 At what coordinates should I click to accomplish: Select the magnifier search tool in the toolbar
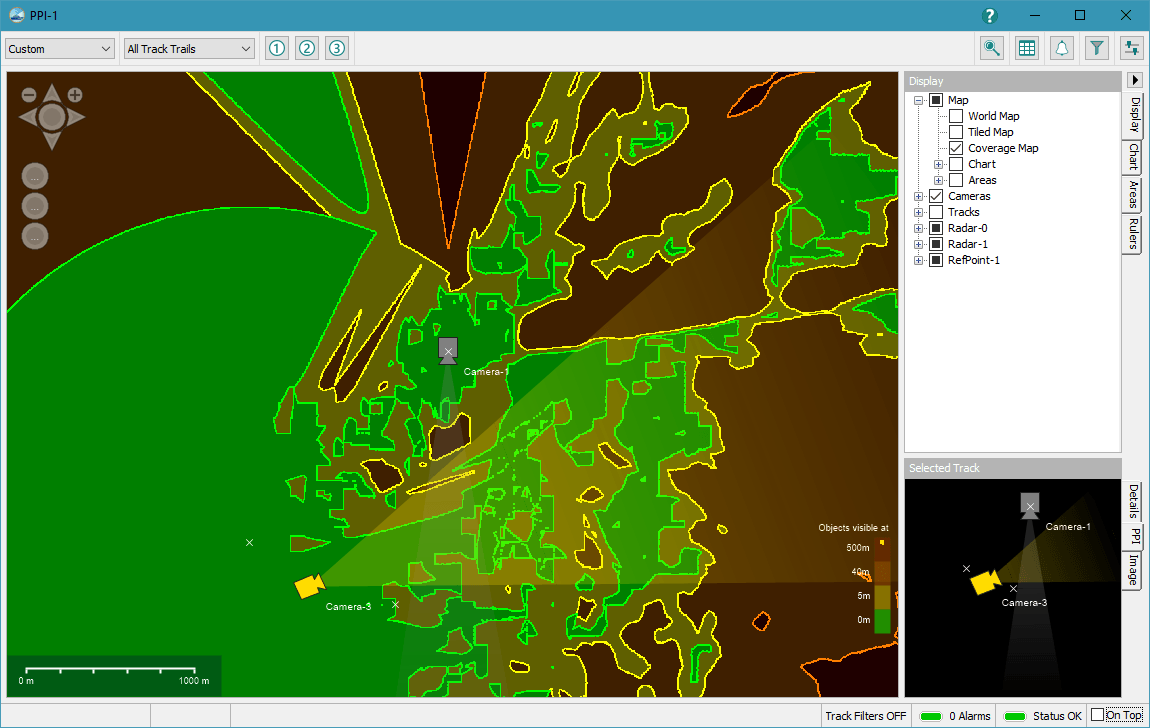point(991,47)
